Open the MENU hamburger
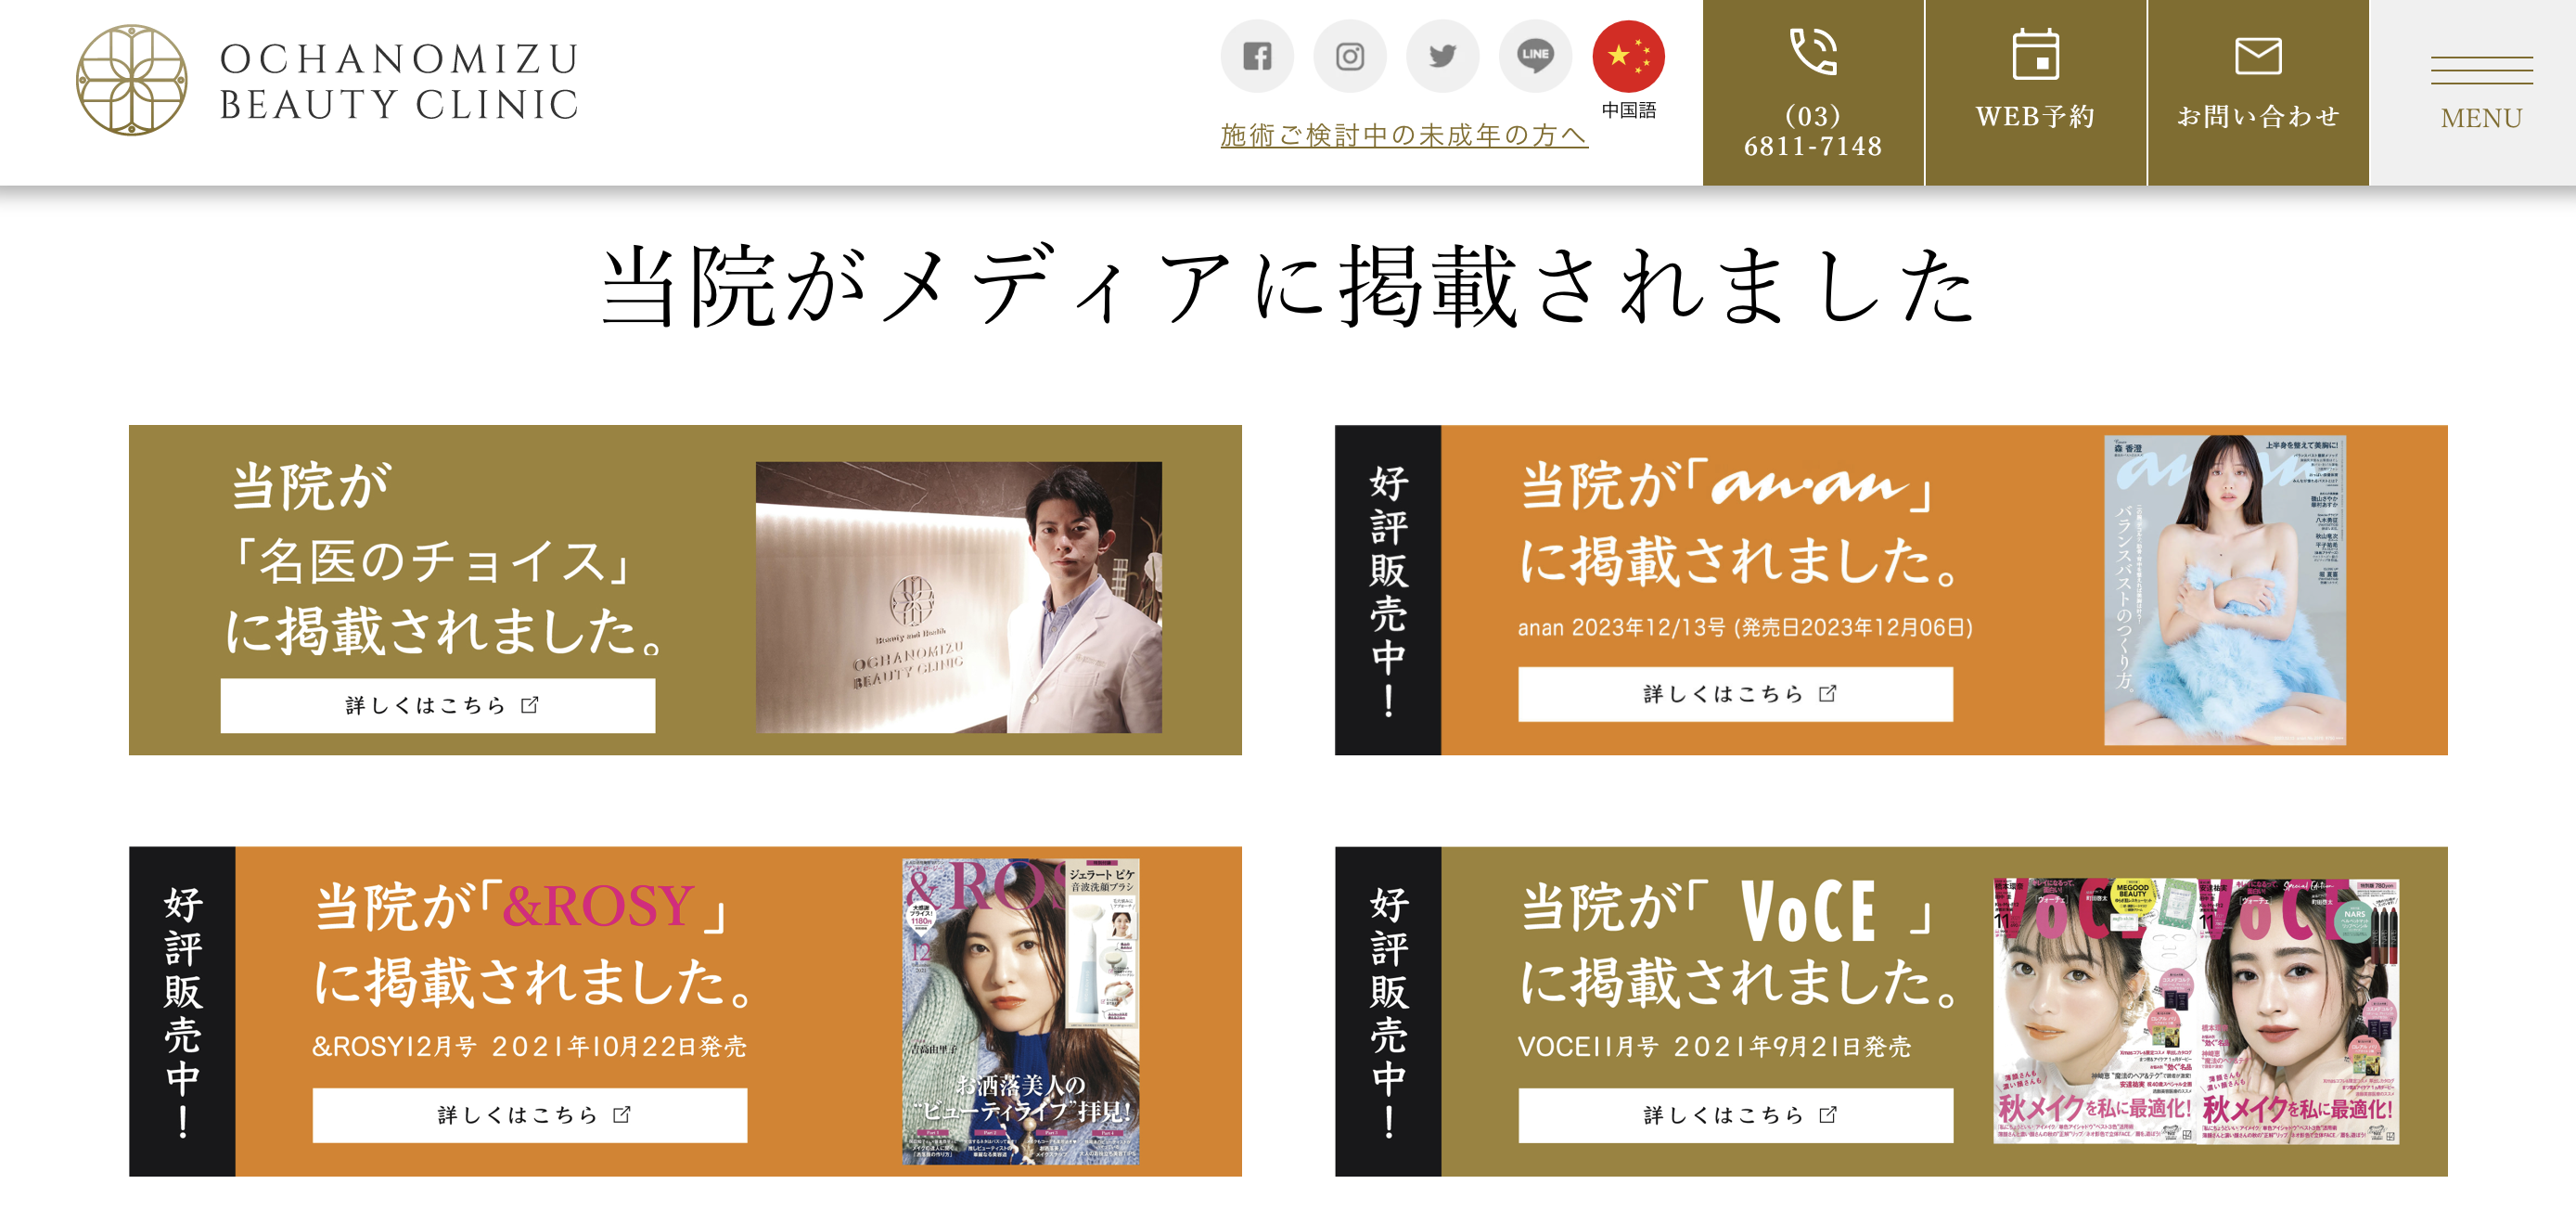The height and width of the screenshot is (1210, 2576). point(2481,92)
